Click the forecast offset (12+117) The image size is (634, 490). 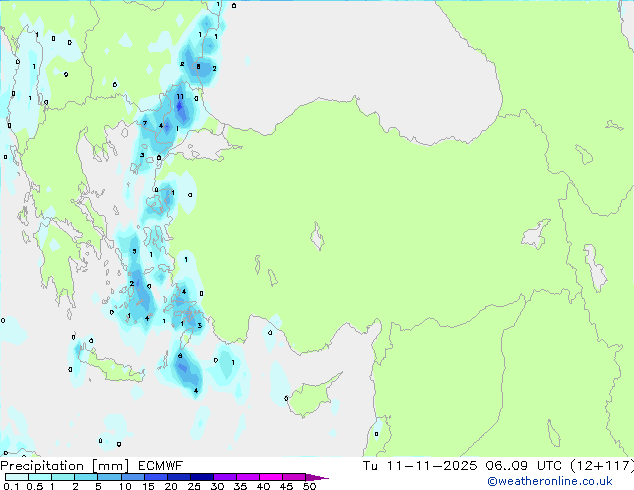pos(602,466)
